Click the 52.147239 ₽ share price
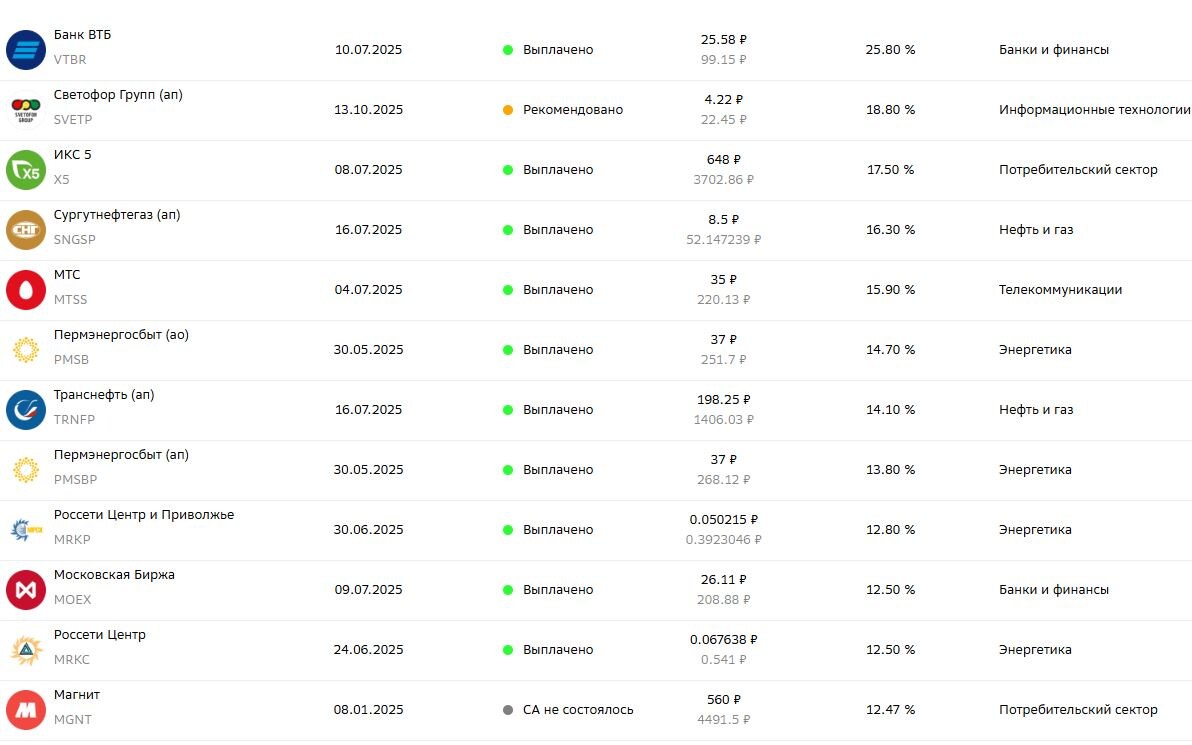The width and height of the screenshot is (1192, 745). click(724, 240)
